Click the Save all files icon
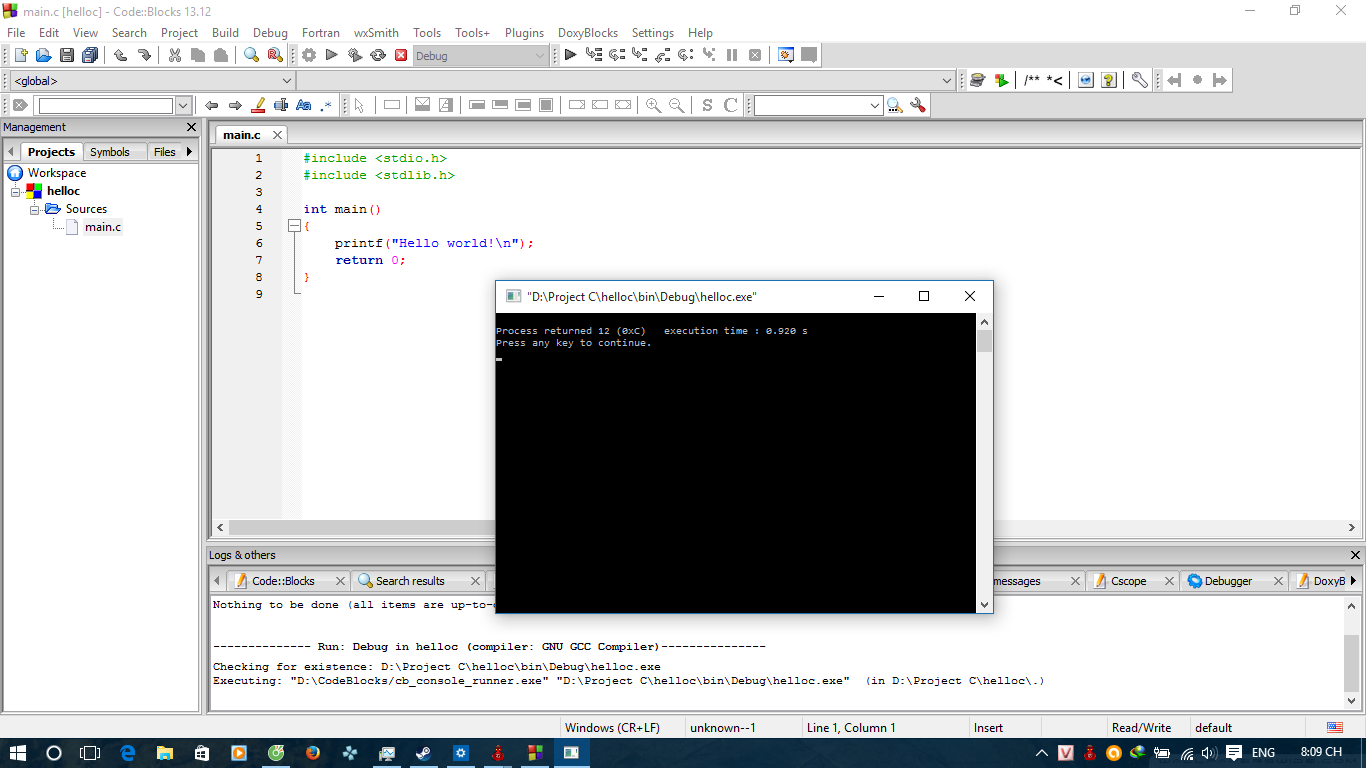 point(90,56)
